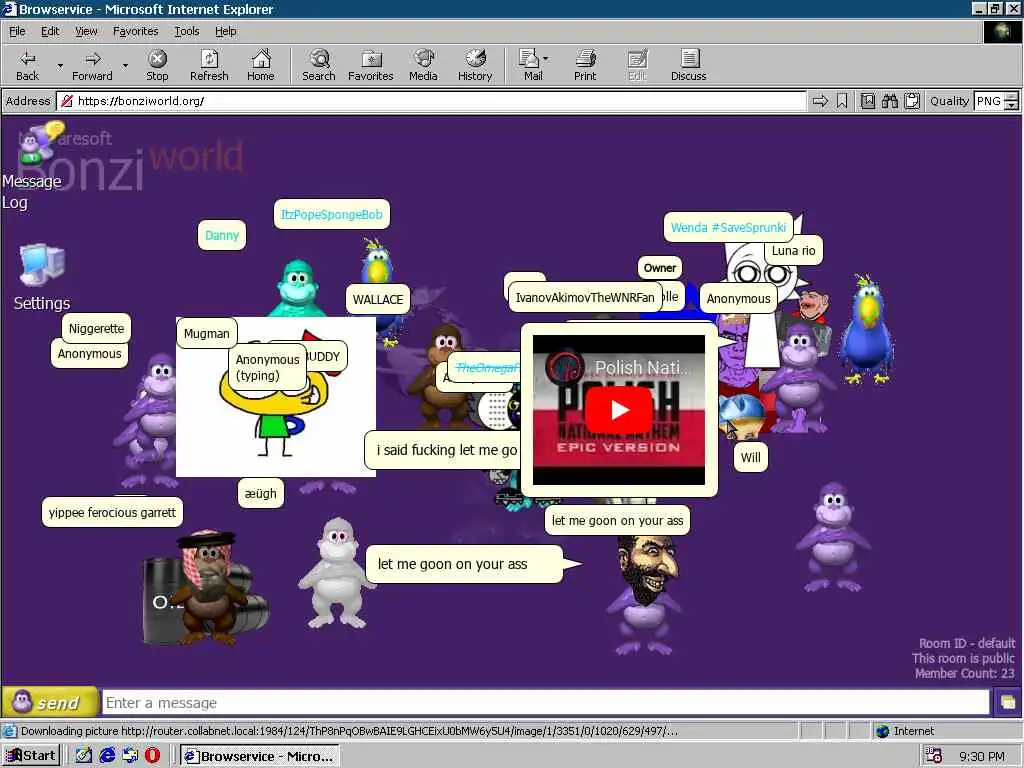The width and height of the screenshot is (1024, 768).
Task: Click the Mugman name tag
Action: point(206,334)
